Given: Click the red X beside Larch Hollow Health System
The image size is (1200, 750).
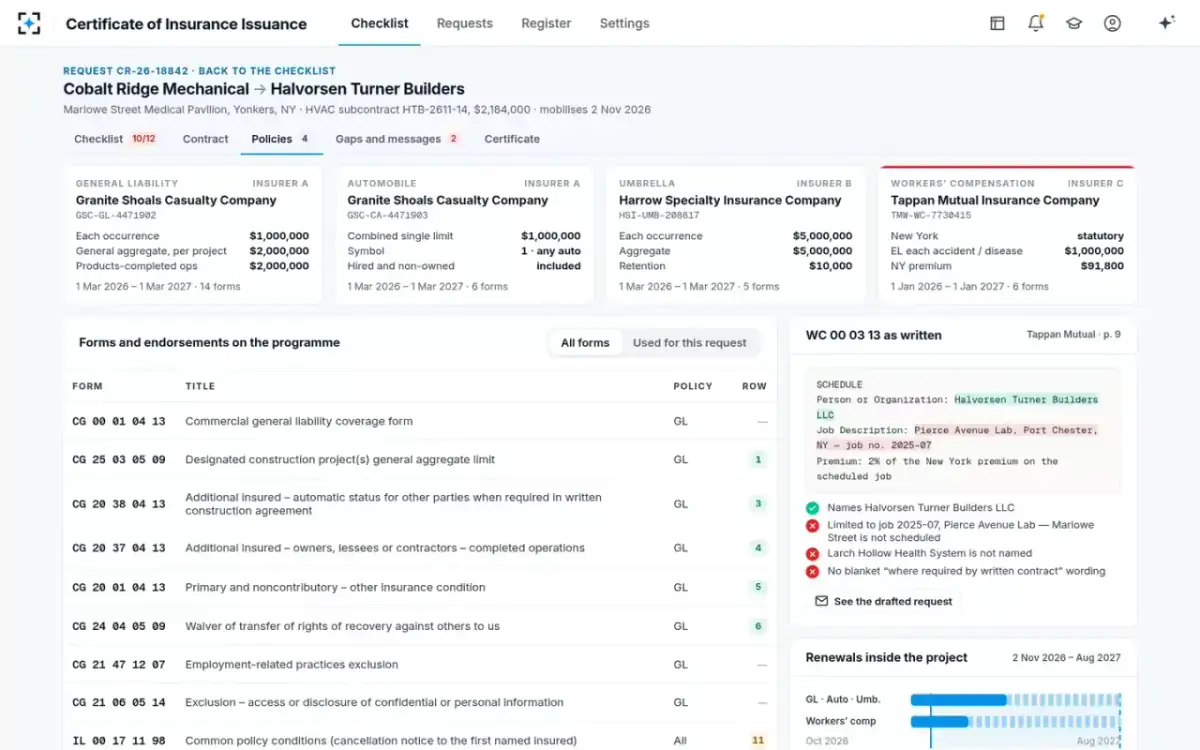Looking at the screenshot, I should [812, 553].
